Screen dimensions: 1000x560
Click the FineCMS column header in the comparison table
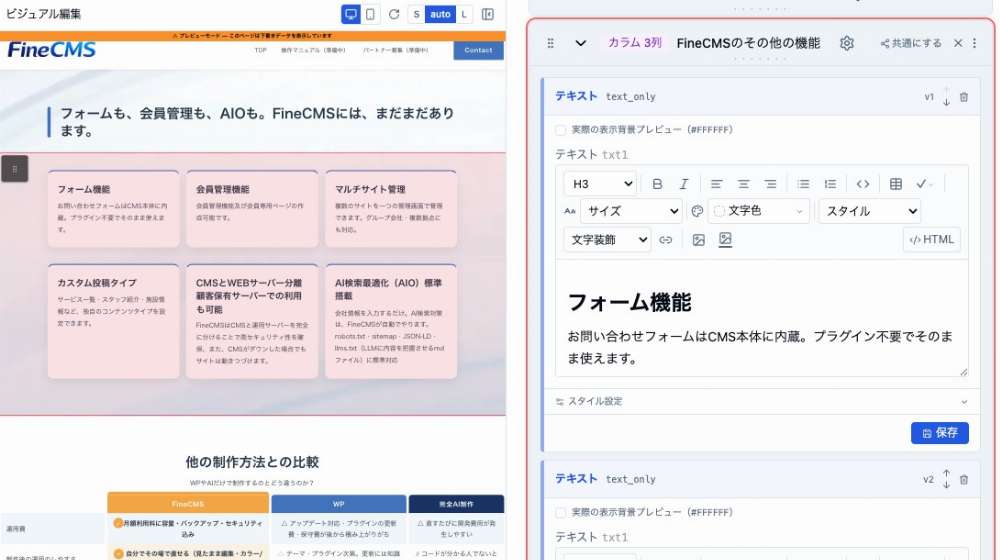188,503
